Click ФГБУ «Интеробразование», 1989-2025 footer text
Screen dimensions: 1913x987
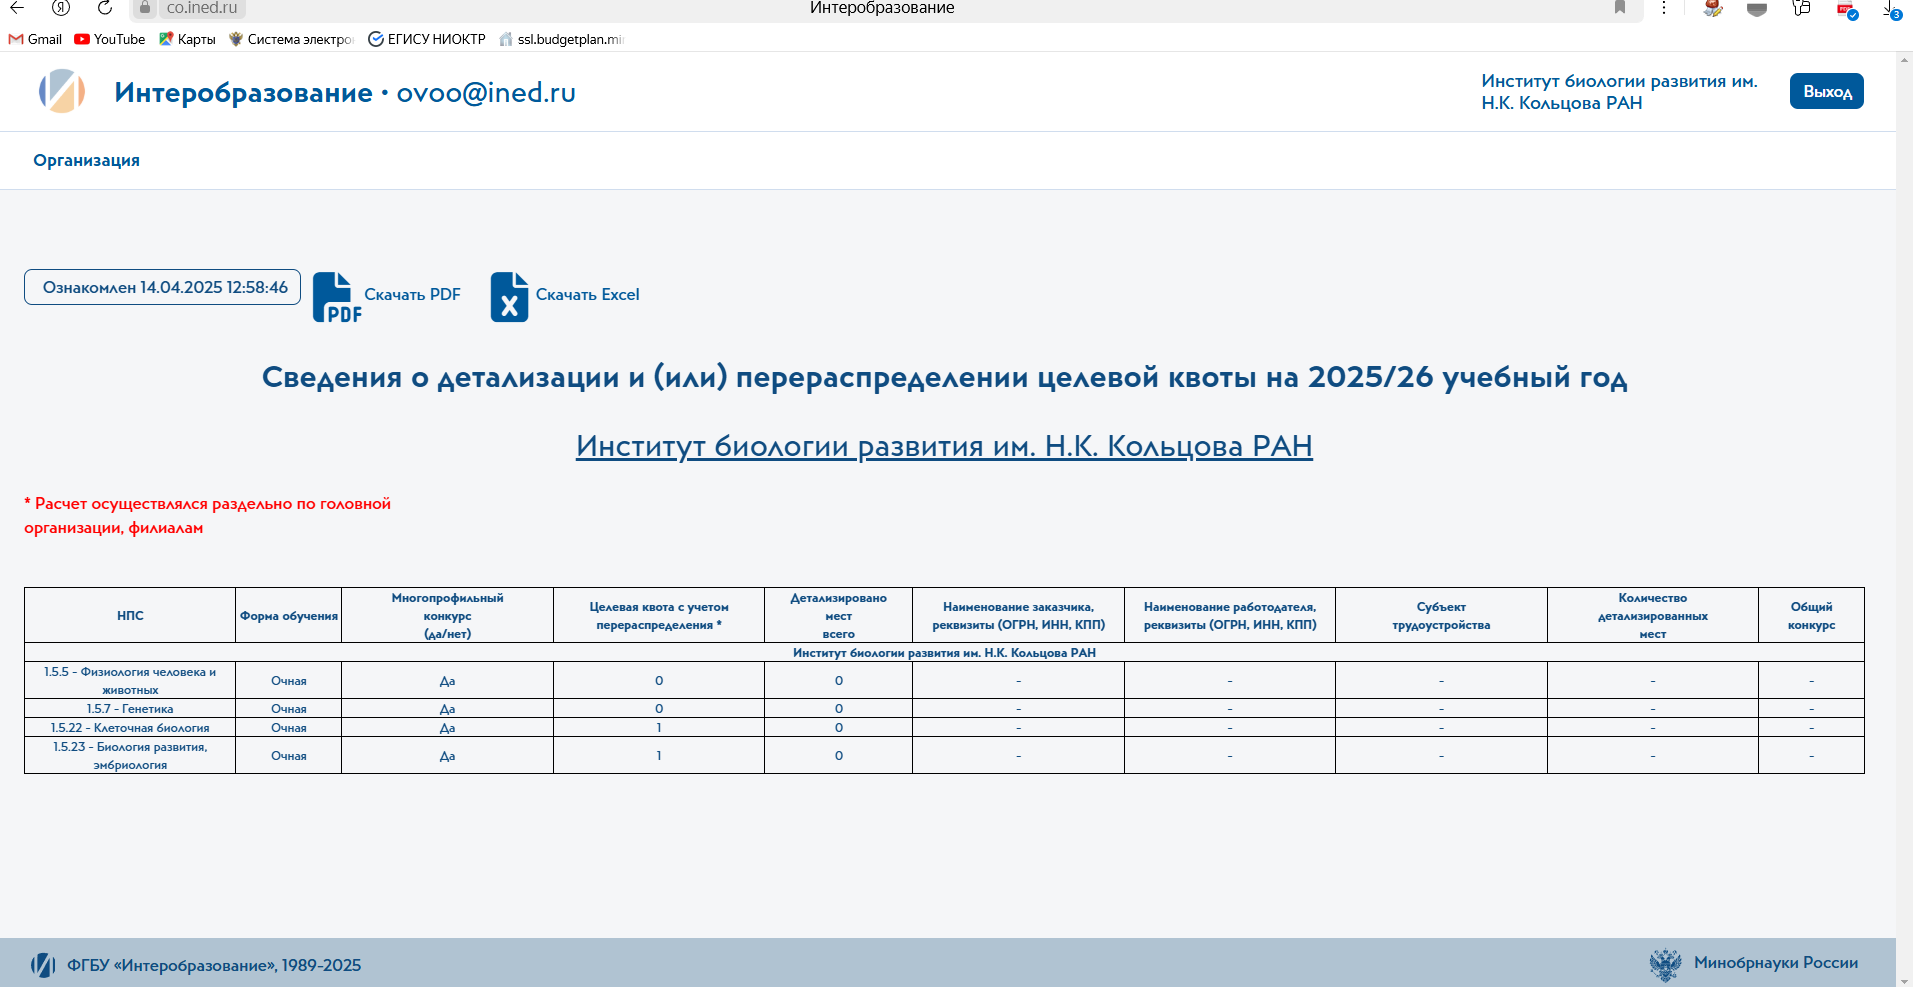click(x=214, y=965)
